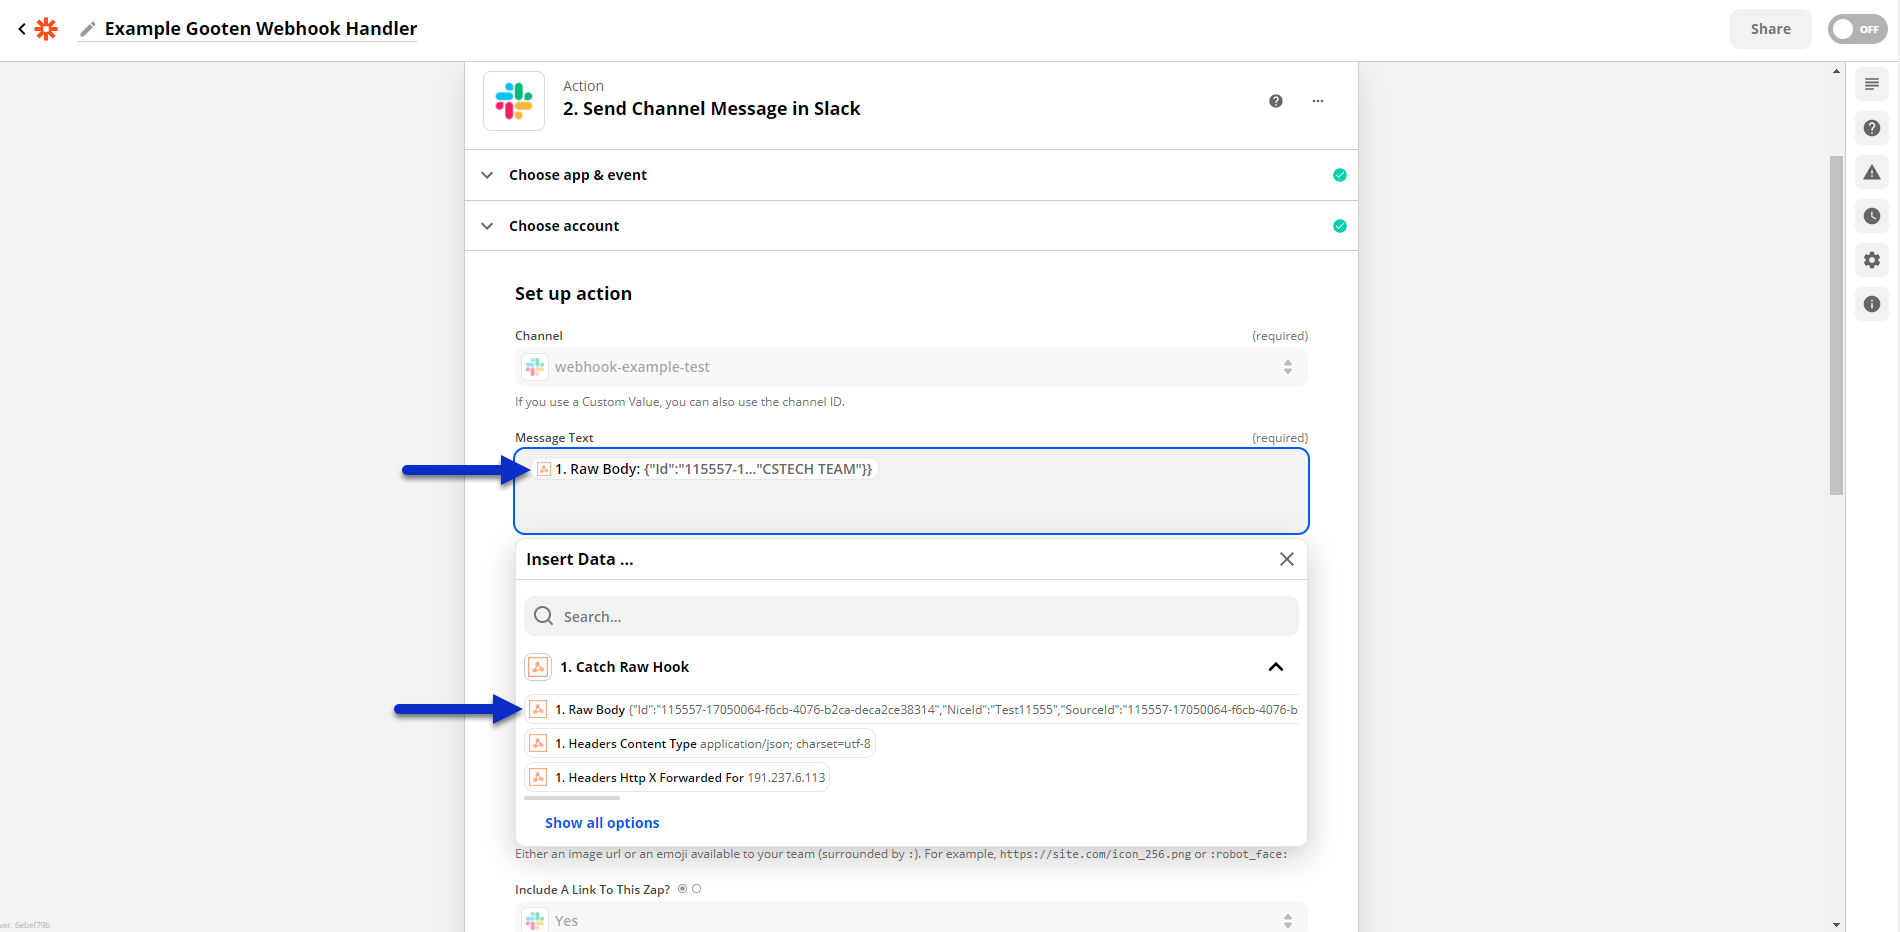Insert 'Headers Http X Forwarded For' option
This screenshot has width=1900, height=932.
677,777
